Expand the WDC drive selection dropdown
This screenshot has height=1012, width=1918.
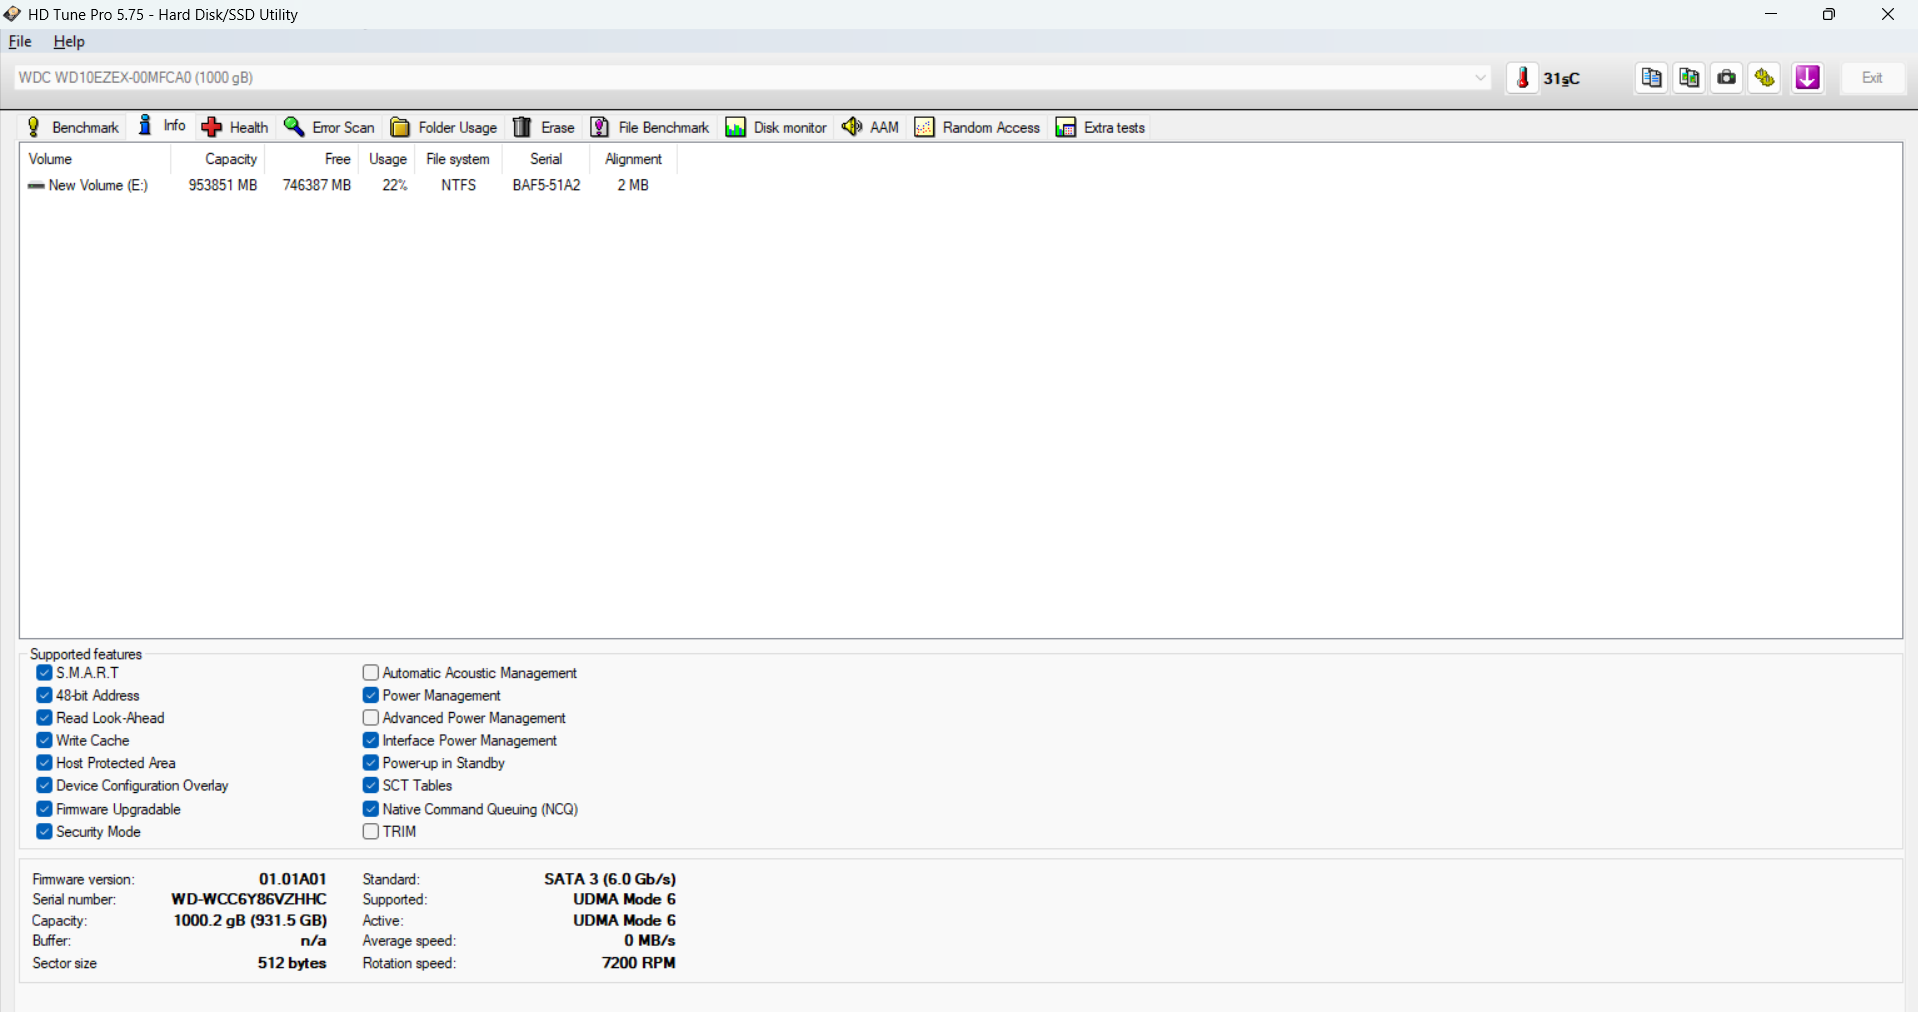pyautogui.click(x=1480, y=78)
